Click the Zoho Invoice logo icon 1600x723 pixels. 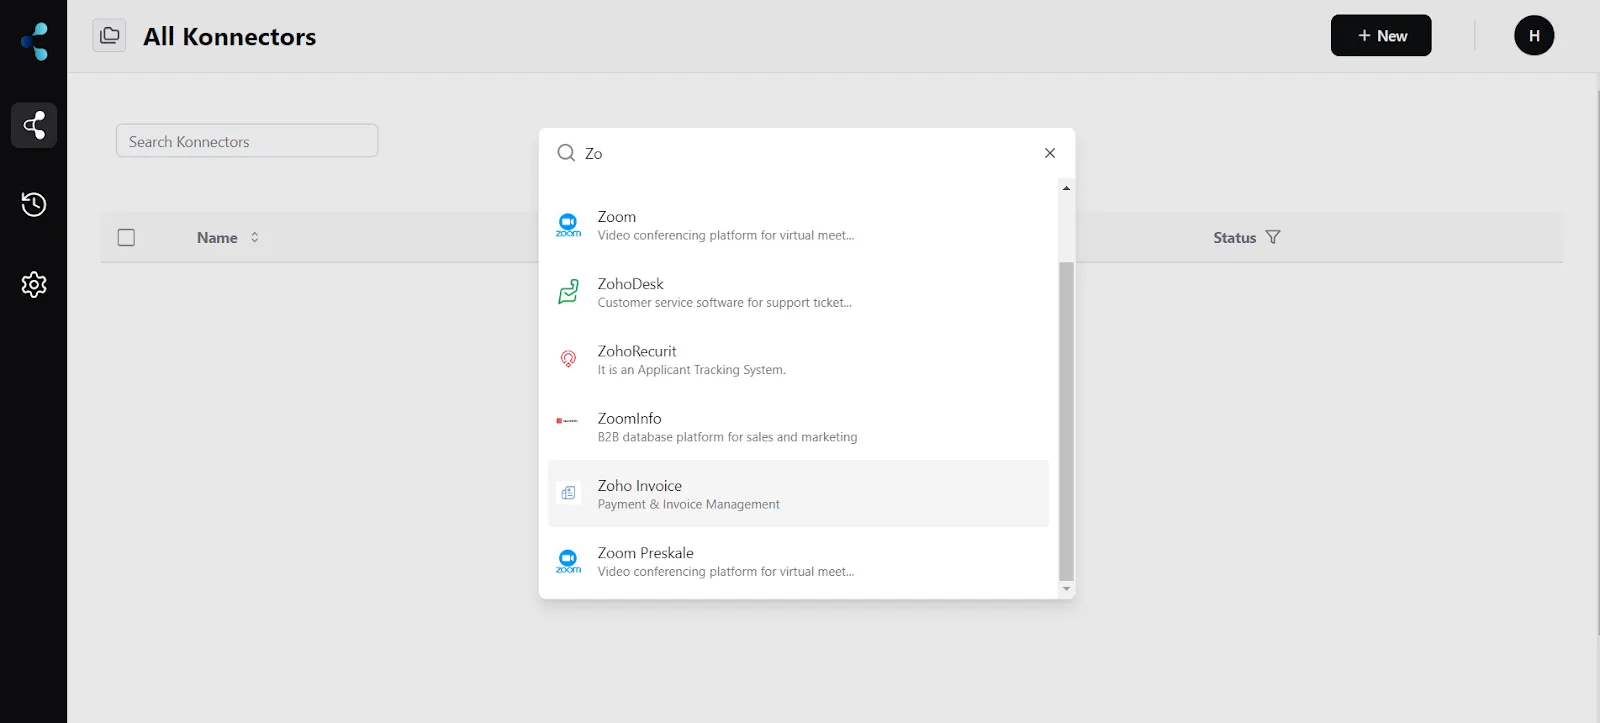click(568, 493)
